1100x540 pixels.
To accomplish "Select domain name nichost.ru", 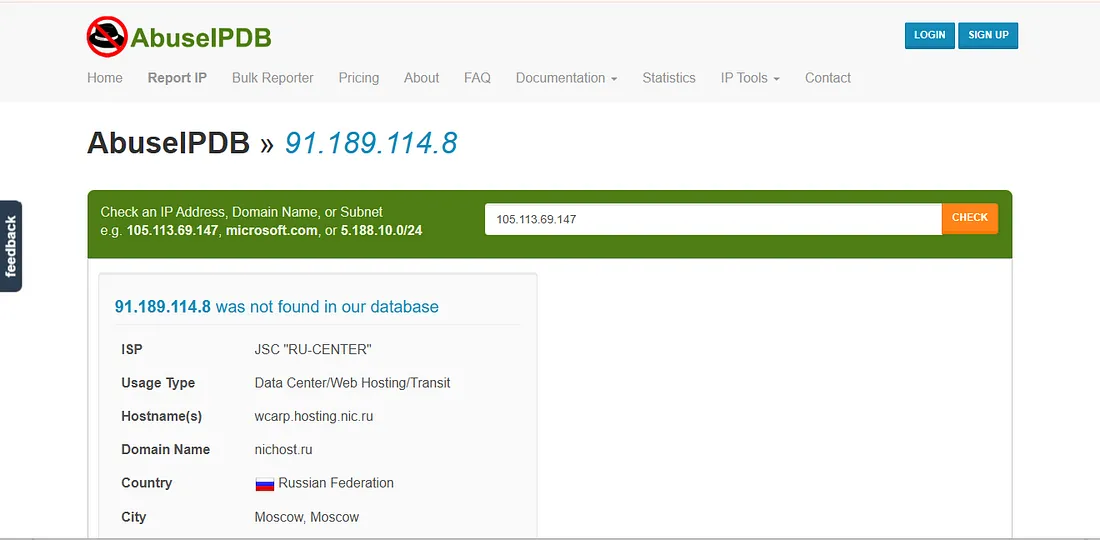I will [283, 450].
